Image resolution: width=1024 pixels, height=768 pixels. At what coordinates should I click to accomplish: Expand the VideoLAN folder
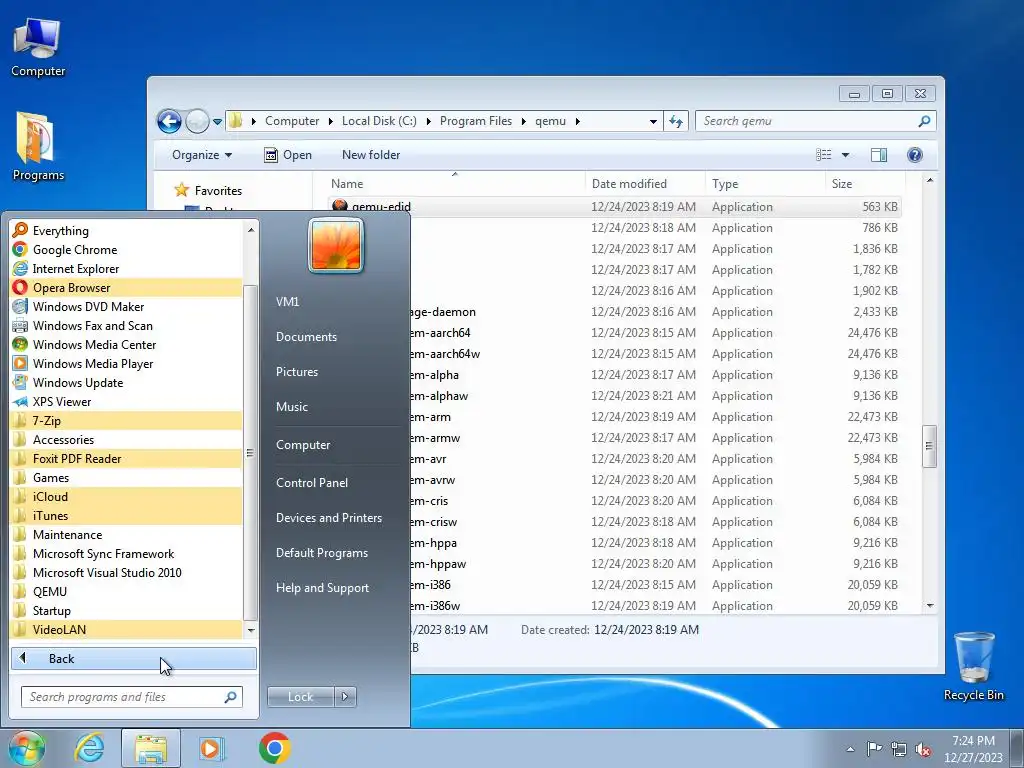click(x=126, y=630)
